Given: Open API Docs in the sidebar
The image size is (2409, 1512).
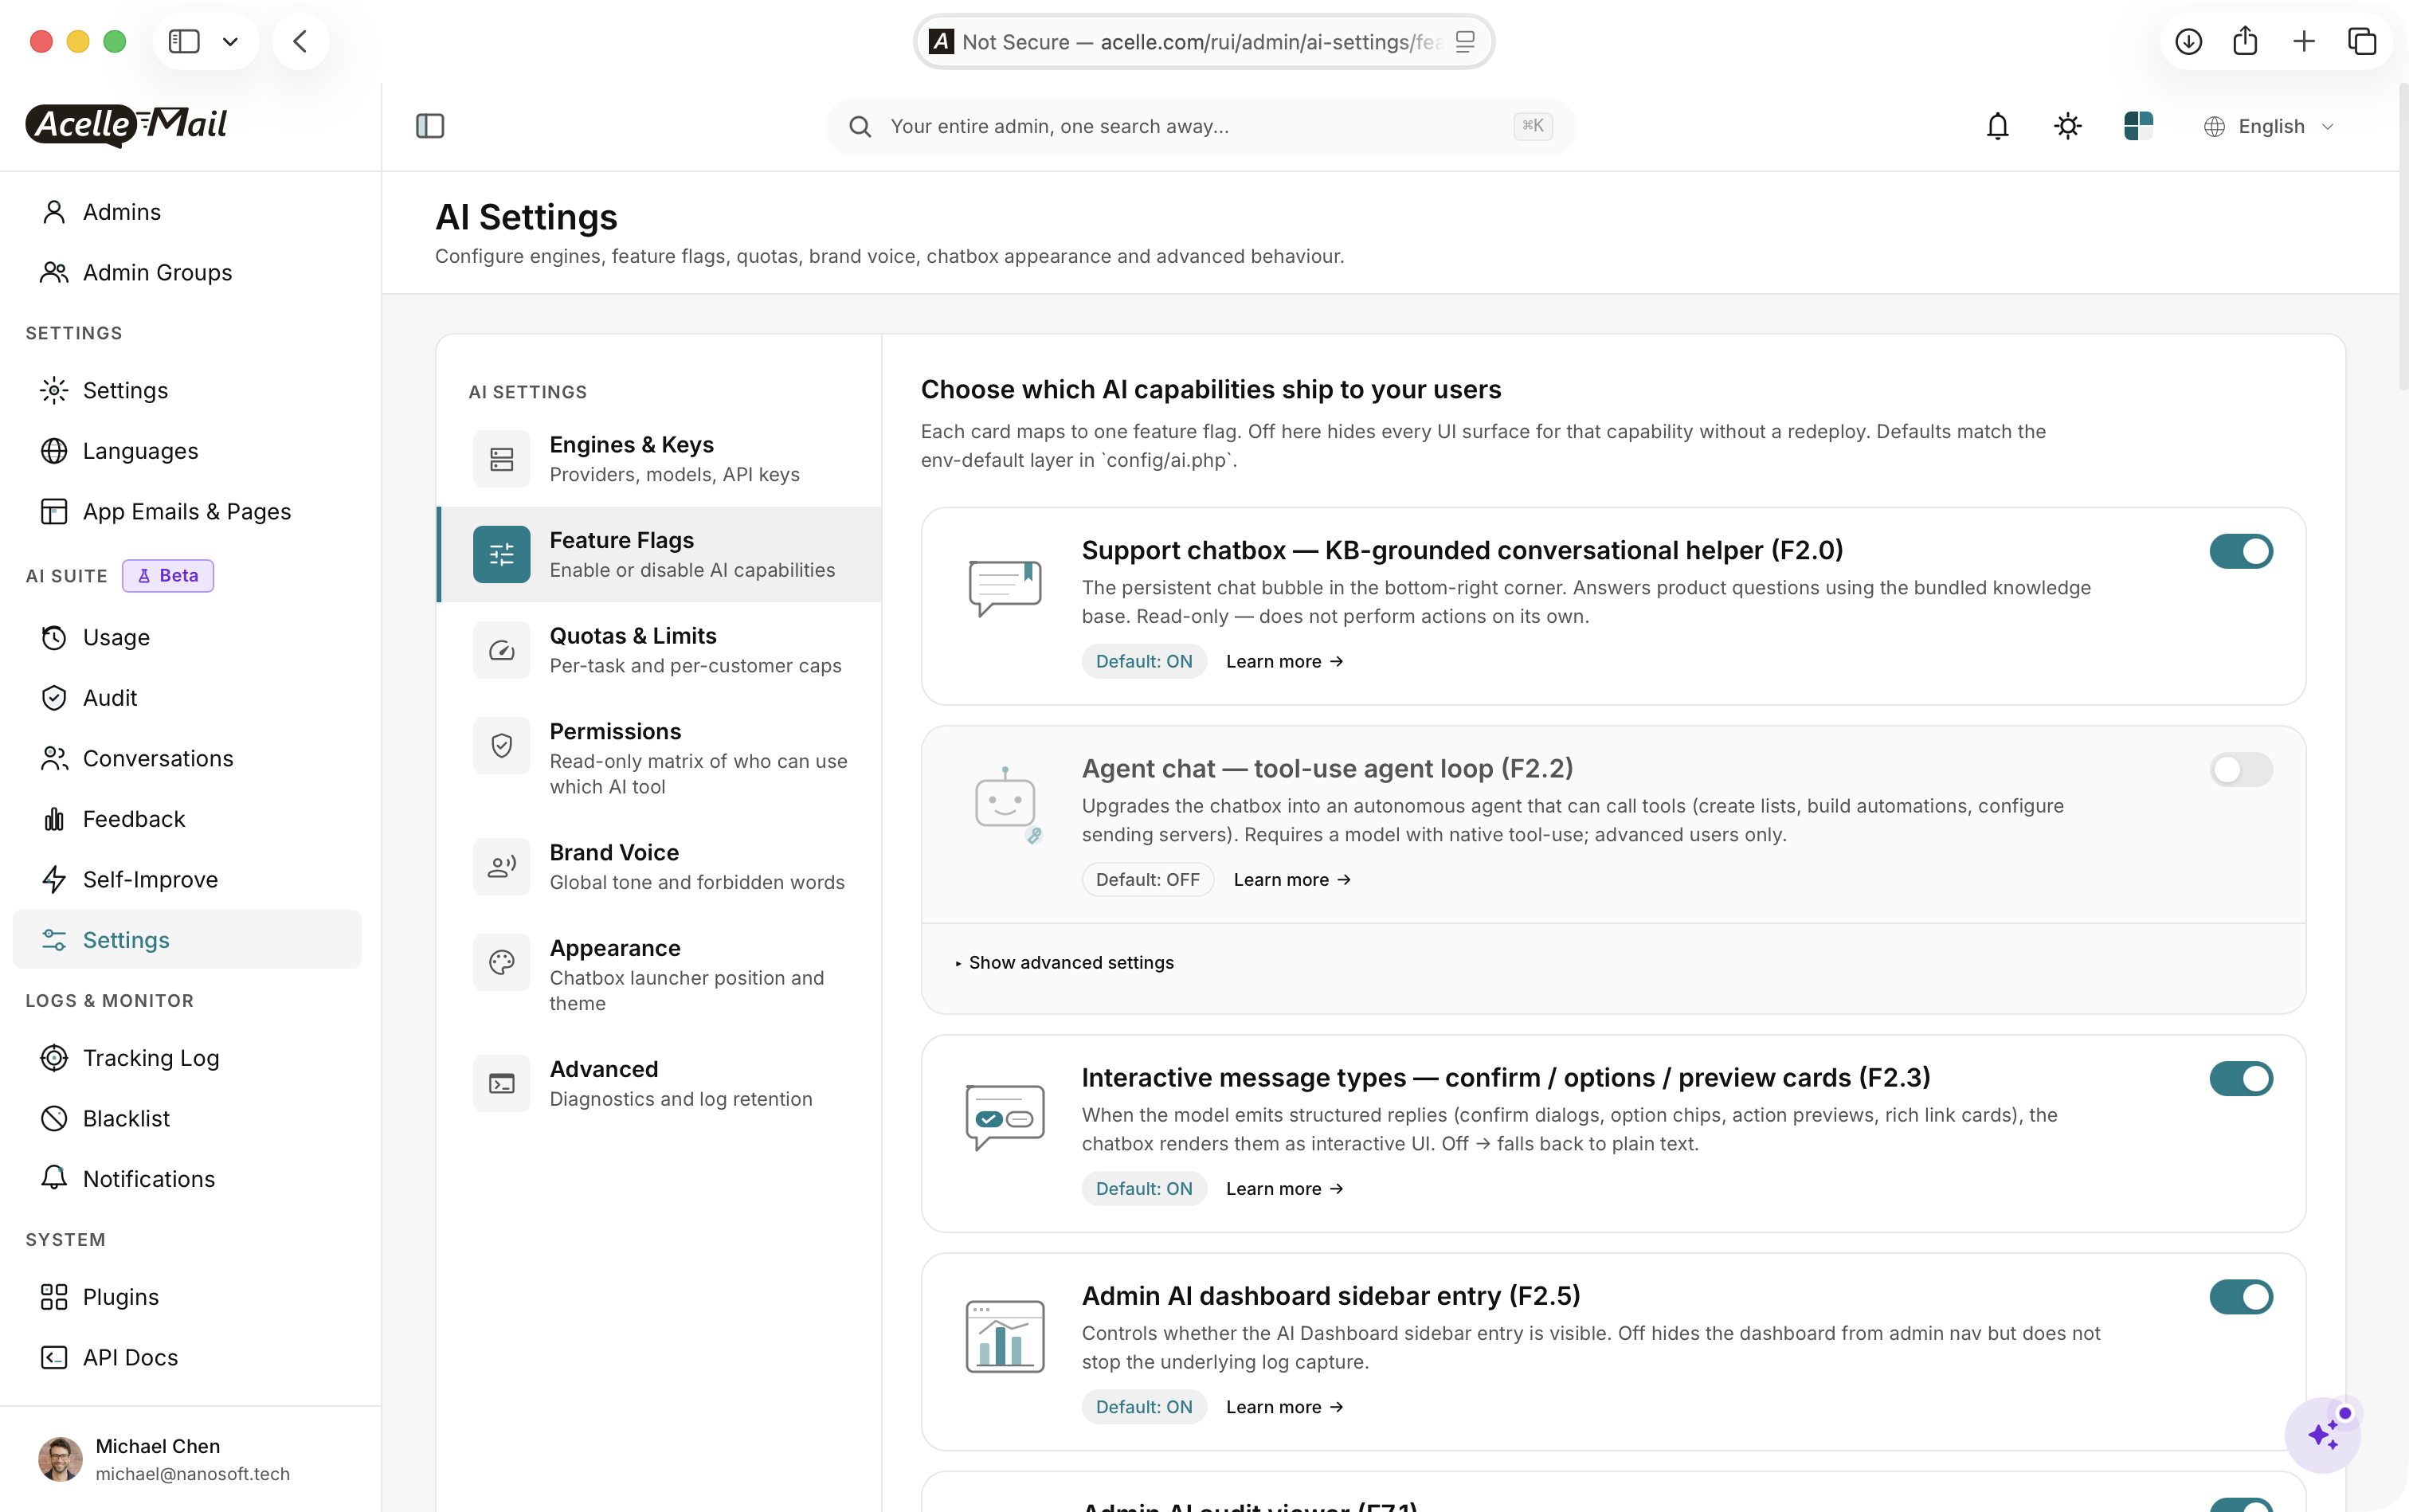Looking at the screenshot, I should (187, 1357).
